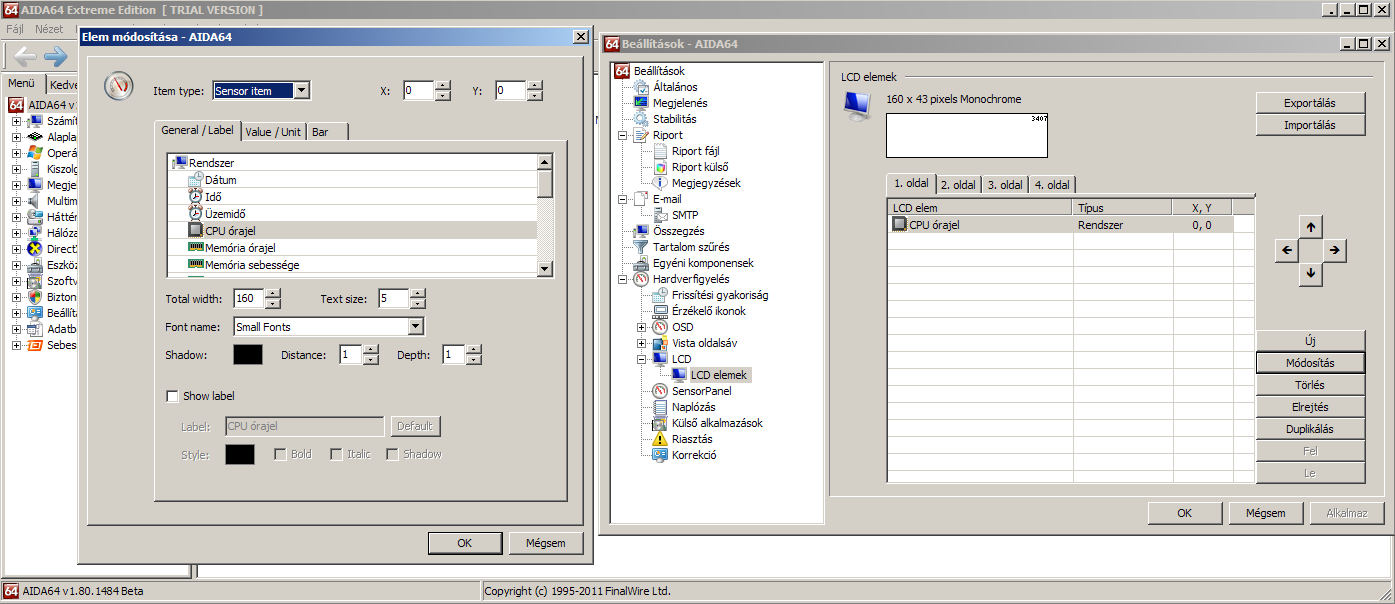This screenshot has width=1395, height=604.
Task: Move LCD item left with arrow button
Action: pyautogui.click(x=1288, y=251)
